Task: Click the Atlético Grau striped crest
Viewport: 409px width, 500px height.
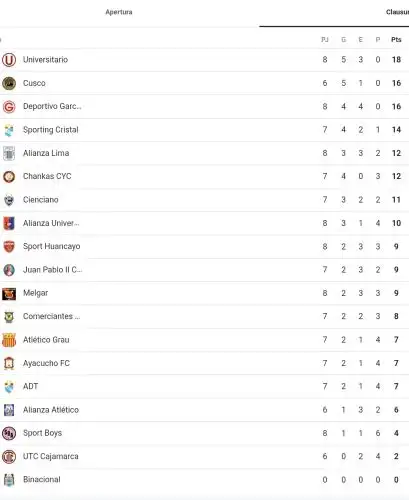Action: click(x=9, y=340)
